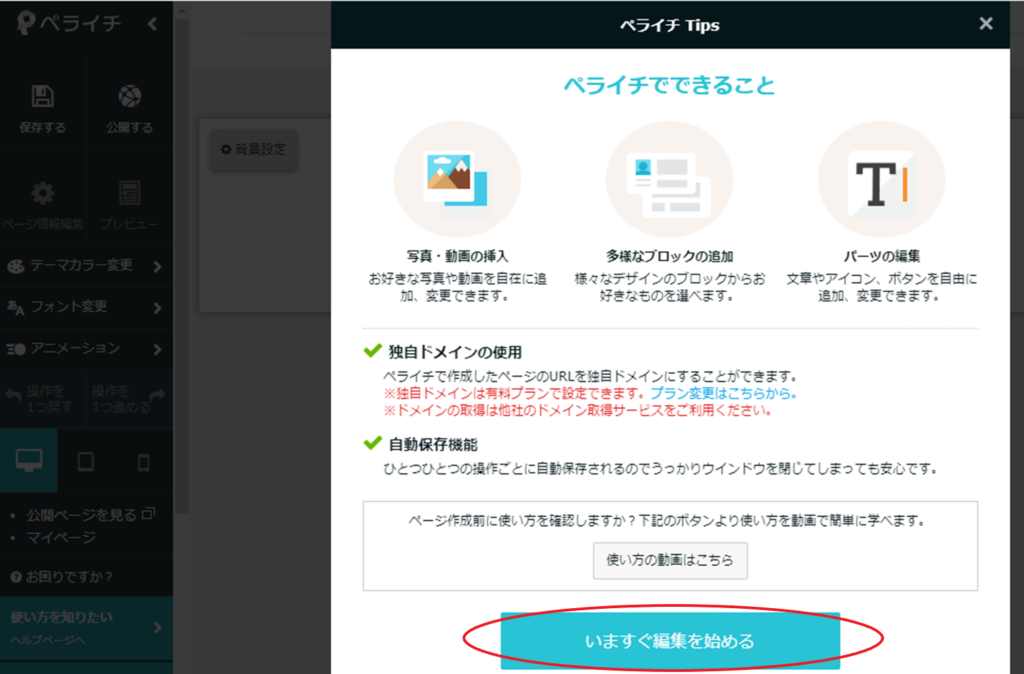Close the ペライチ Tips dialog
The width and height of the screenshot is (1024, 674).
[x=986, y=24]
